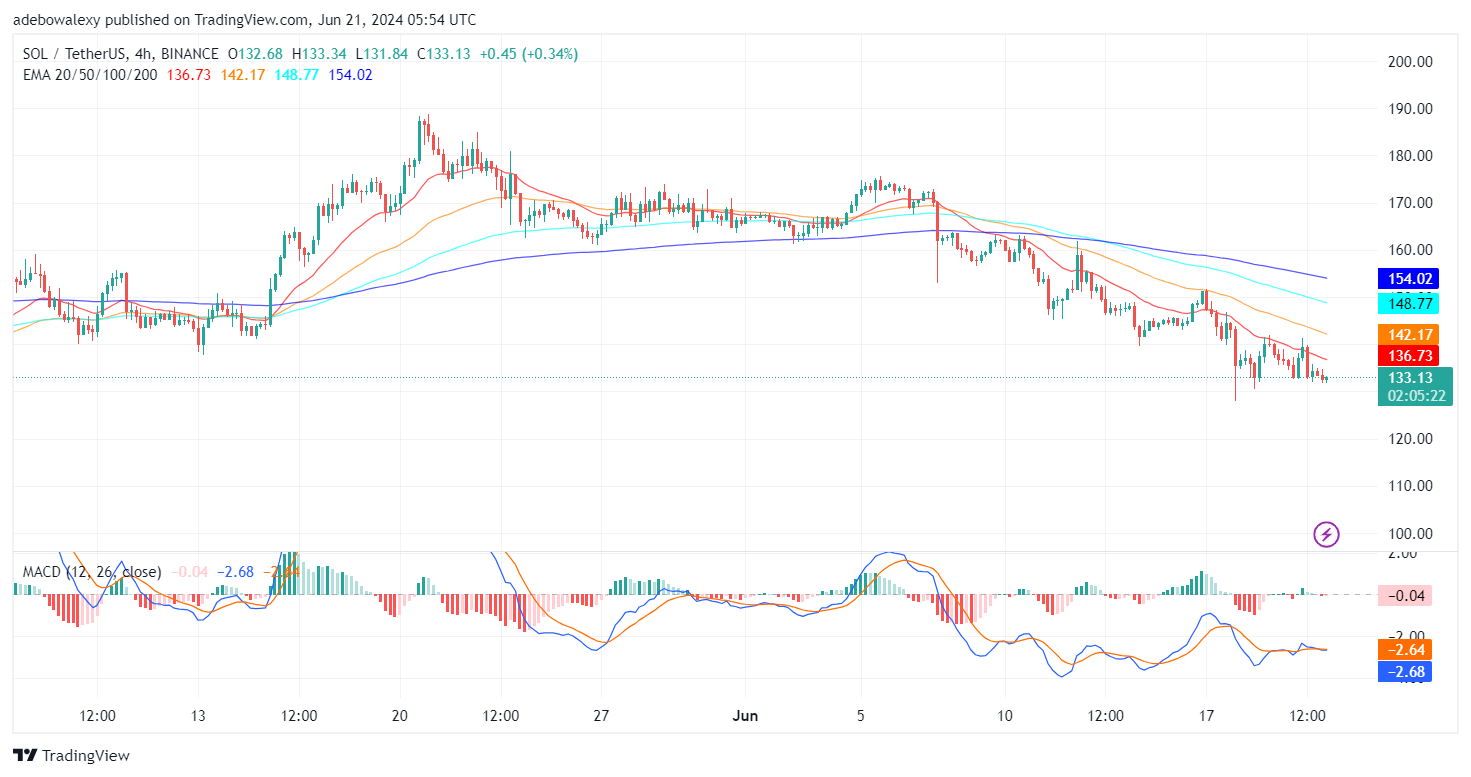Click the 148.77 EMA 100 legend value
Screen dimensions: 1471x777
point(296,75)
